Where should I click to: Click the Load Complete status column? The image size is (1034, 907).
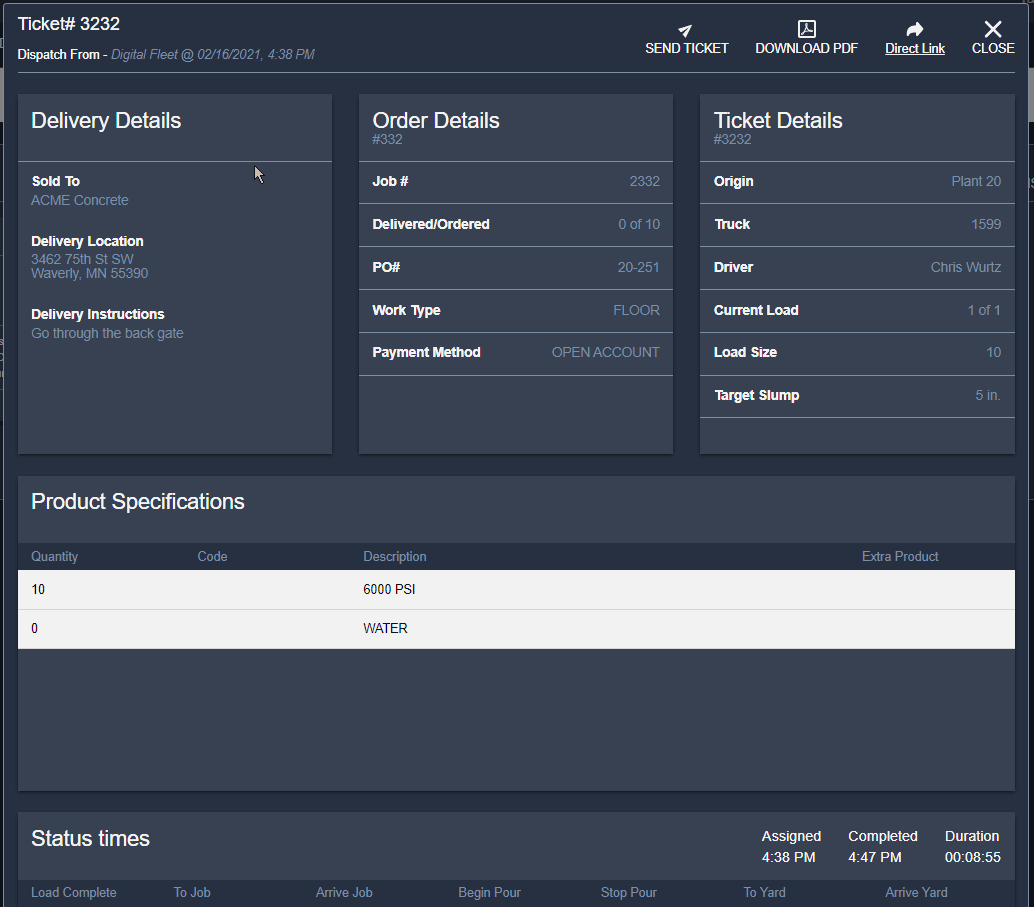[x=73, y=893]
